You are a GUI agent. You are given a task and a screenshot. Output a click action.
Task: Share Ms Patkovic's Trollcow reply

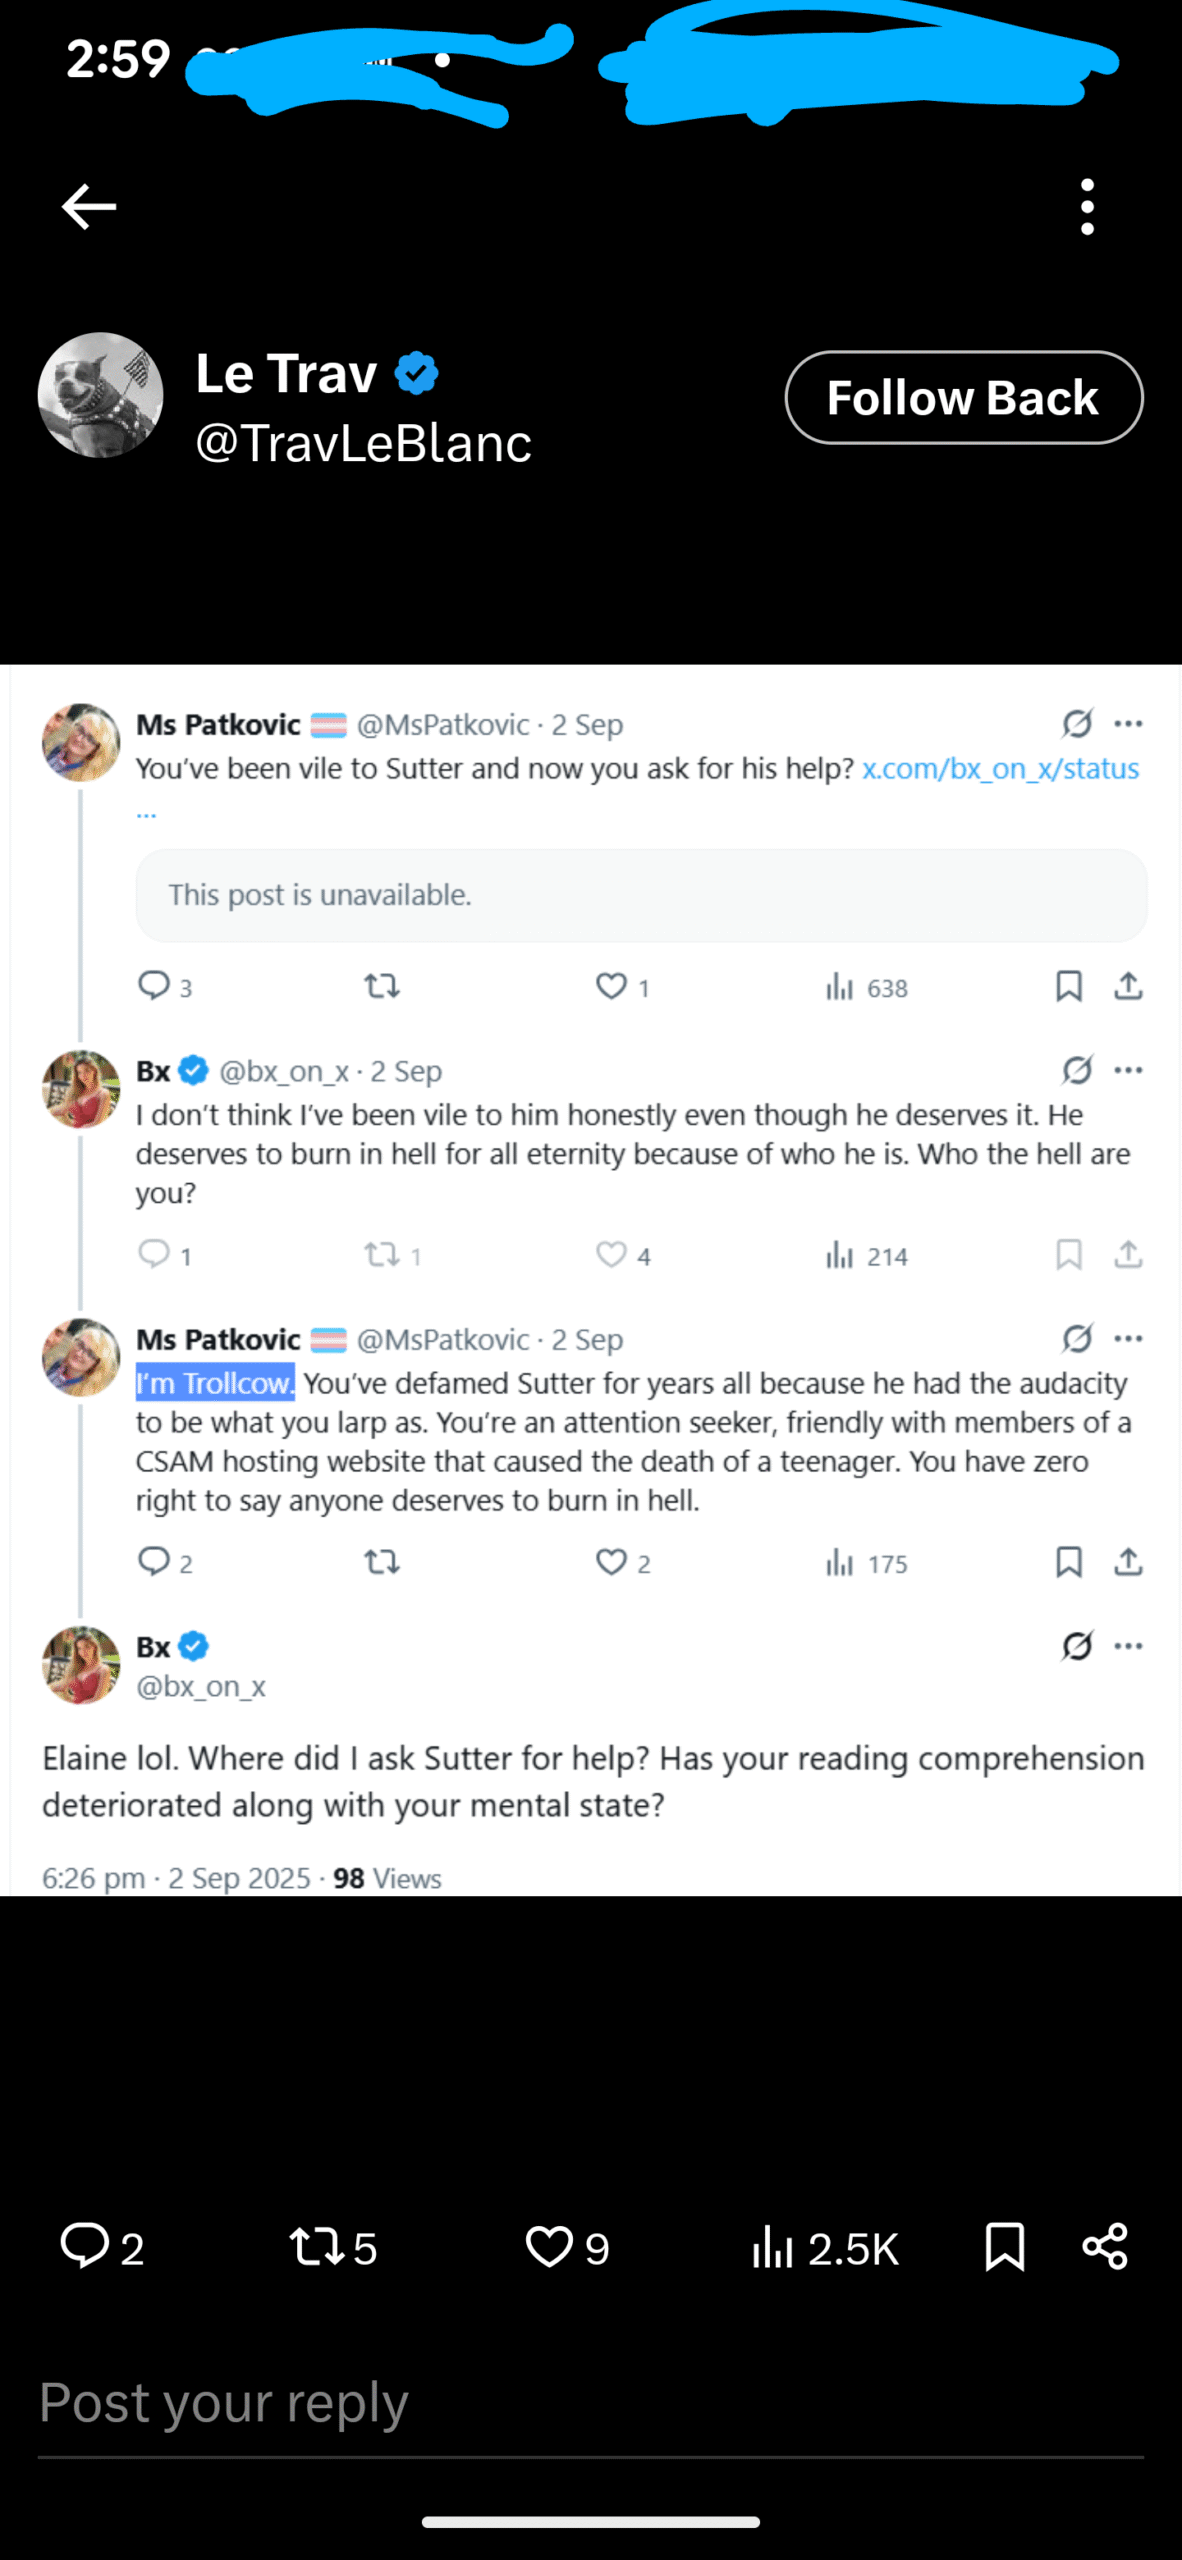1128,1561
